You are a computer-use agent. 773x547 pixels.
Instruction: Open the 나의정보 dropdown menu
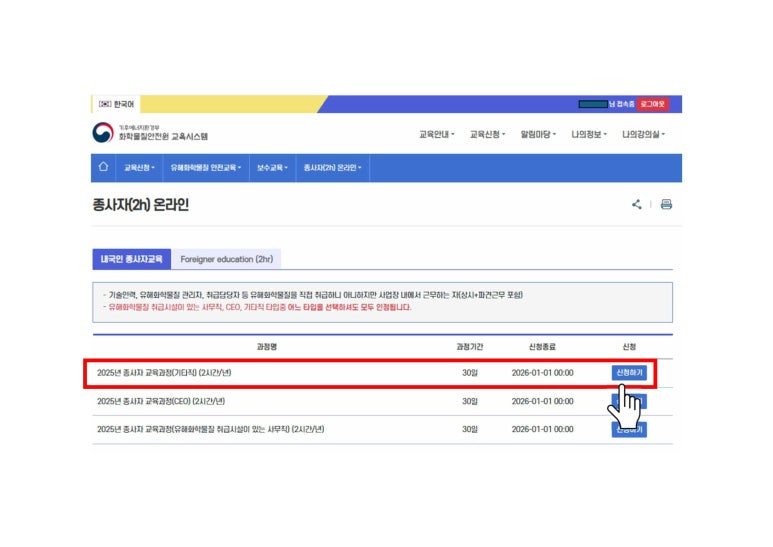click(588, 134)
